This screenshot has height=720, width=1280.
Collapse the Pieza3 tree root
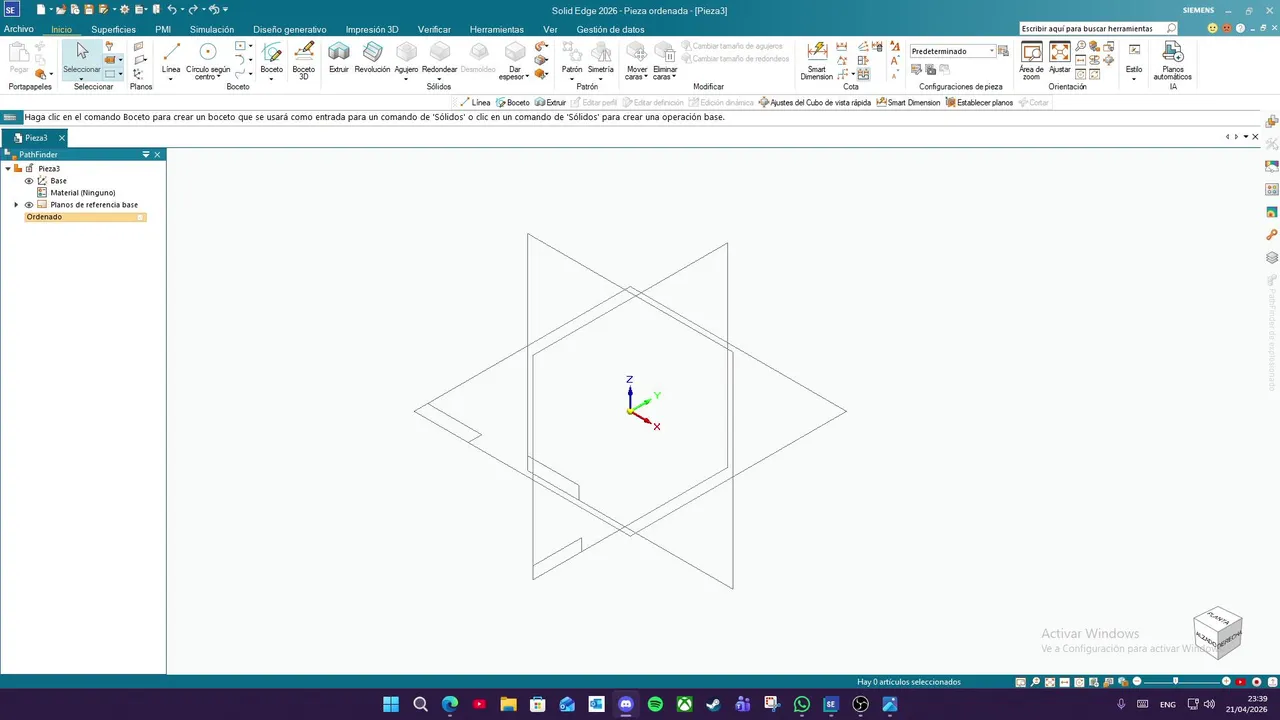coord(8,169)
